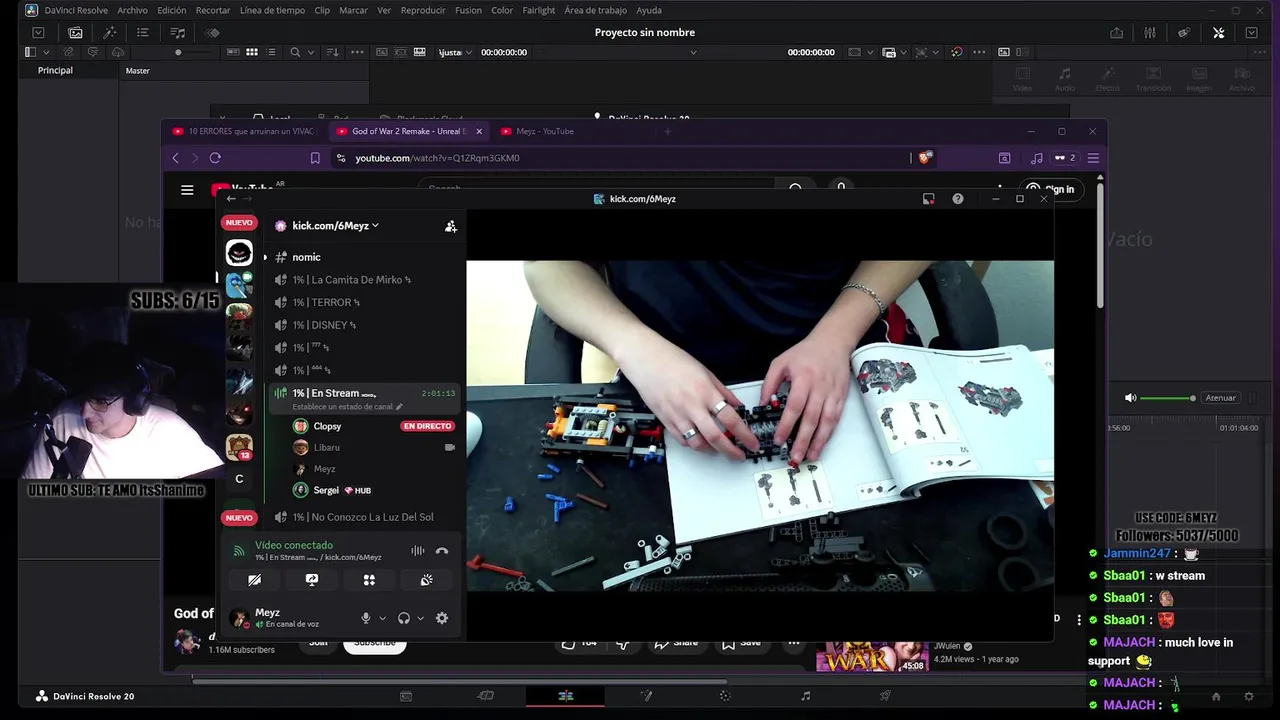Switch media pool to list view
The image size is (1280, 720).
[271, 52]
